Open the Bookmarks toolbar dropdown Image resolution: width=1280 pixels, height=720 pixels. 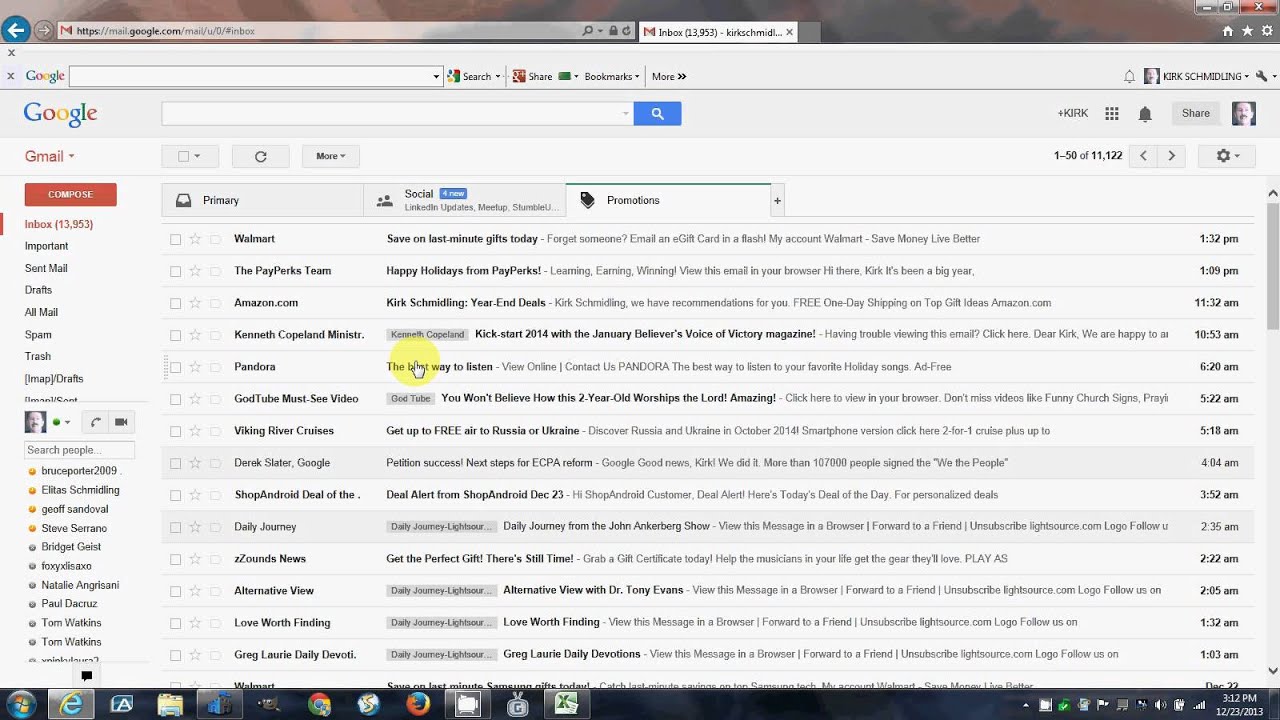(611, 76)
